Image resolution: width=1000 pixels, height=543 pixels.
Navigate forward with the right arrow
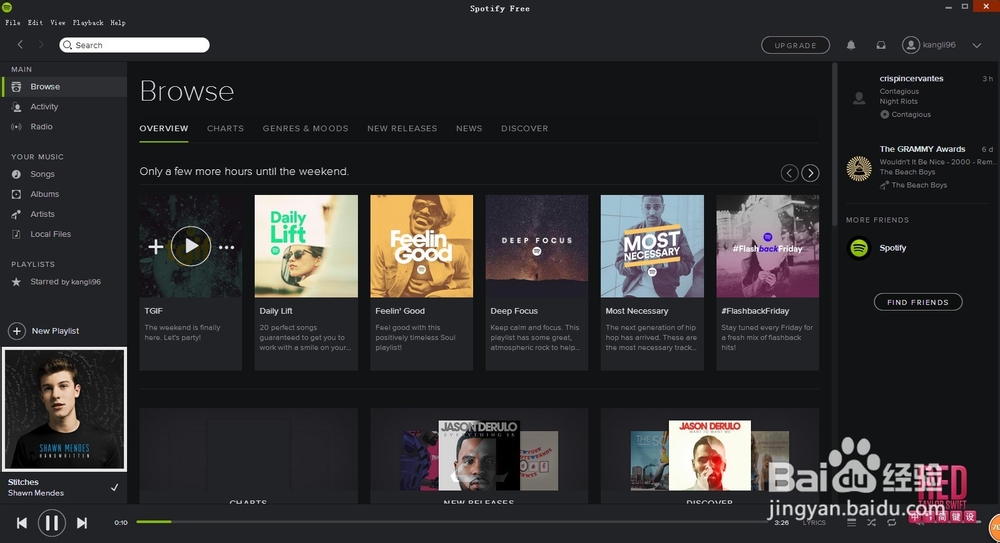pyautogui.click(x=40, y=45)
